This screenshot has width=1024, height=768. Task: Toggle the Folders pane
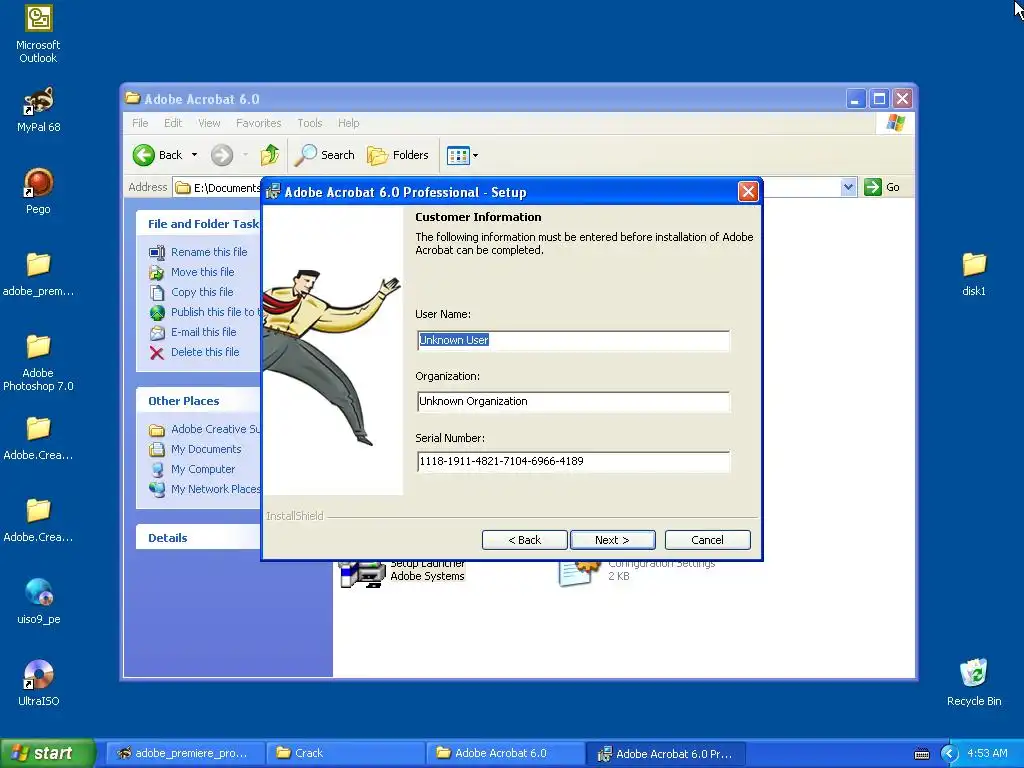[x=398, y=155]
